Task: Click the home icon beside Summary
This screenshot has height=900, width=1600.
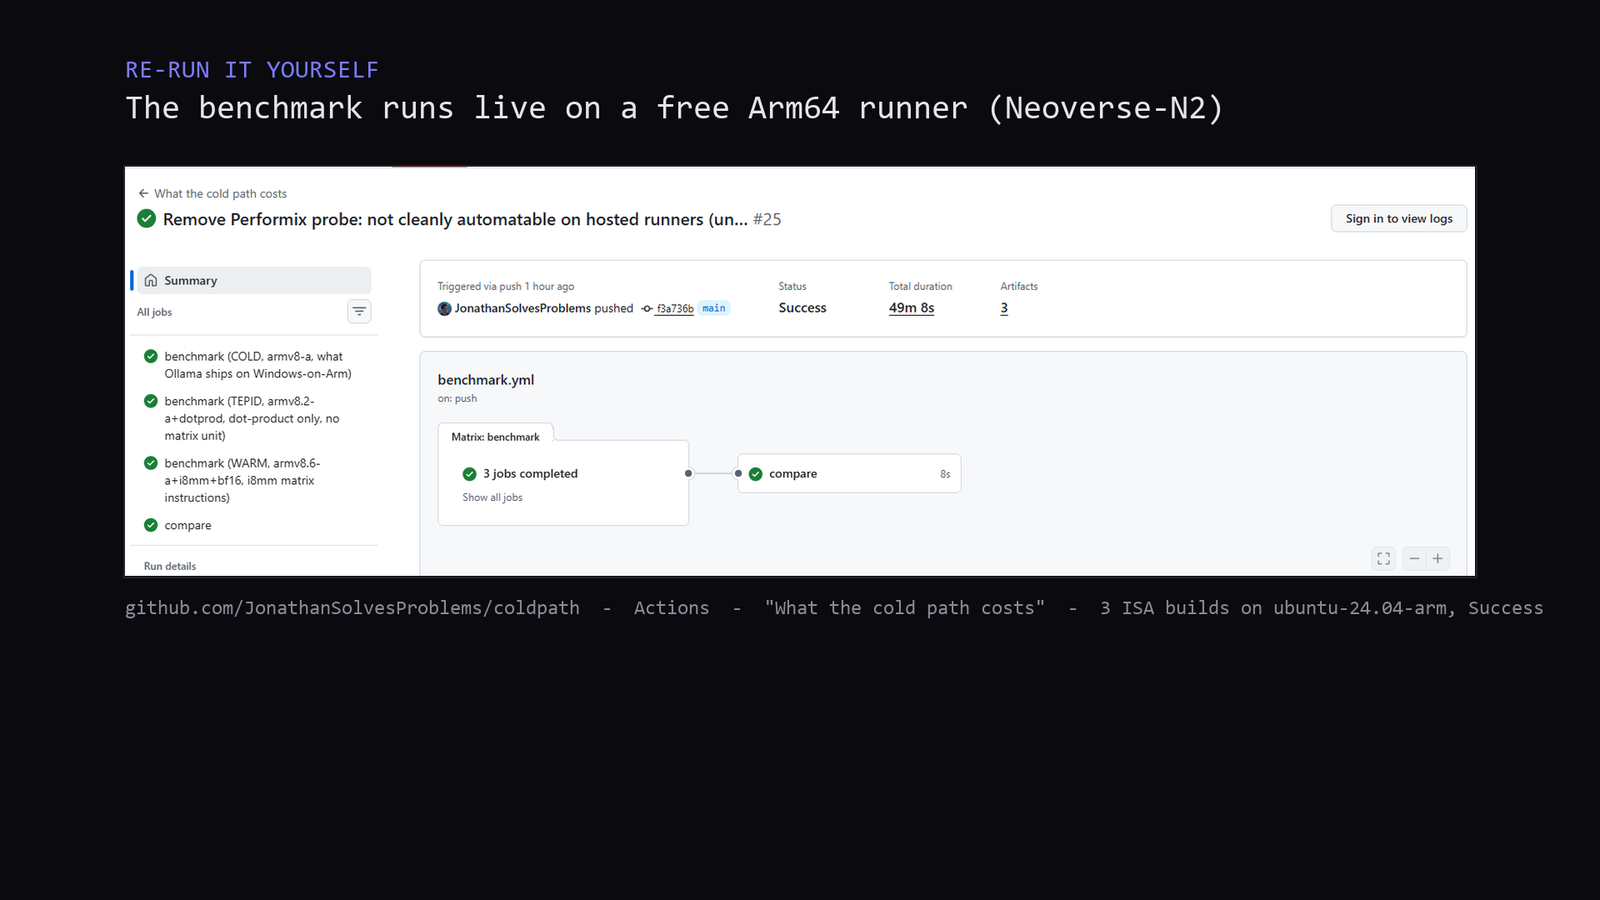Action: click(151, 280)
